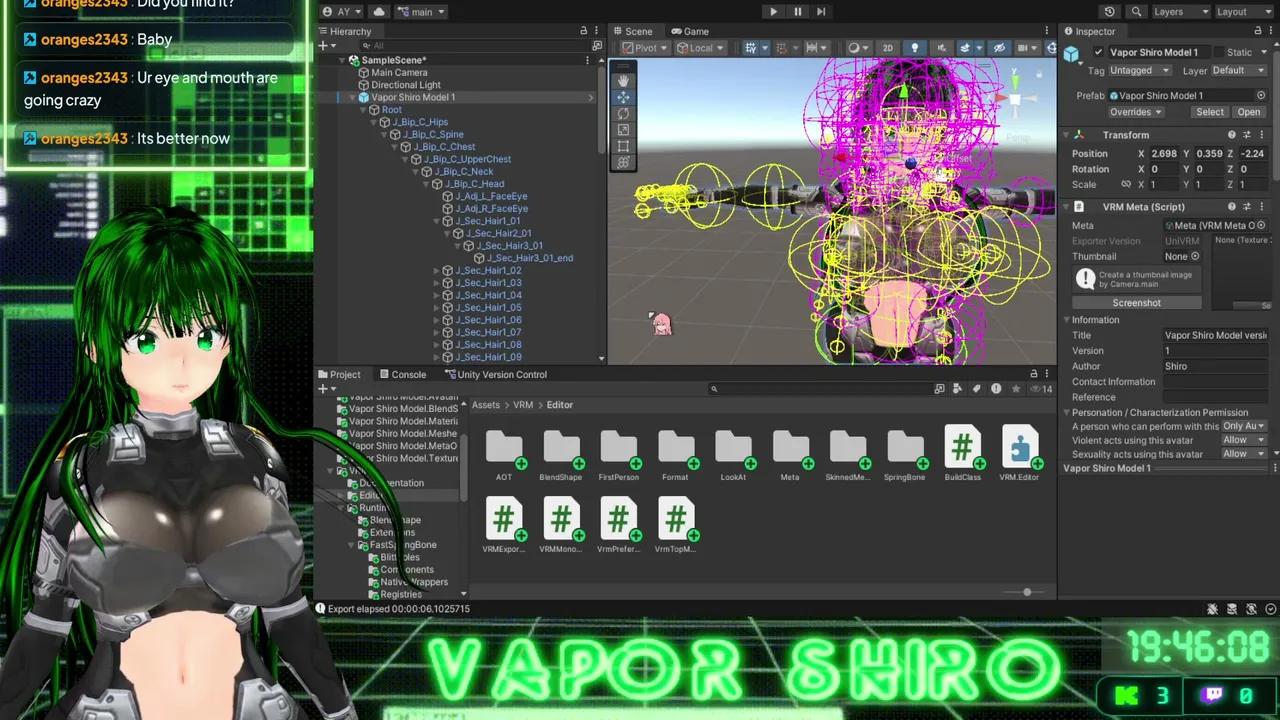
Task: Open the Tag Untagged dropdown
Action: click(1141, 71)
